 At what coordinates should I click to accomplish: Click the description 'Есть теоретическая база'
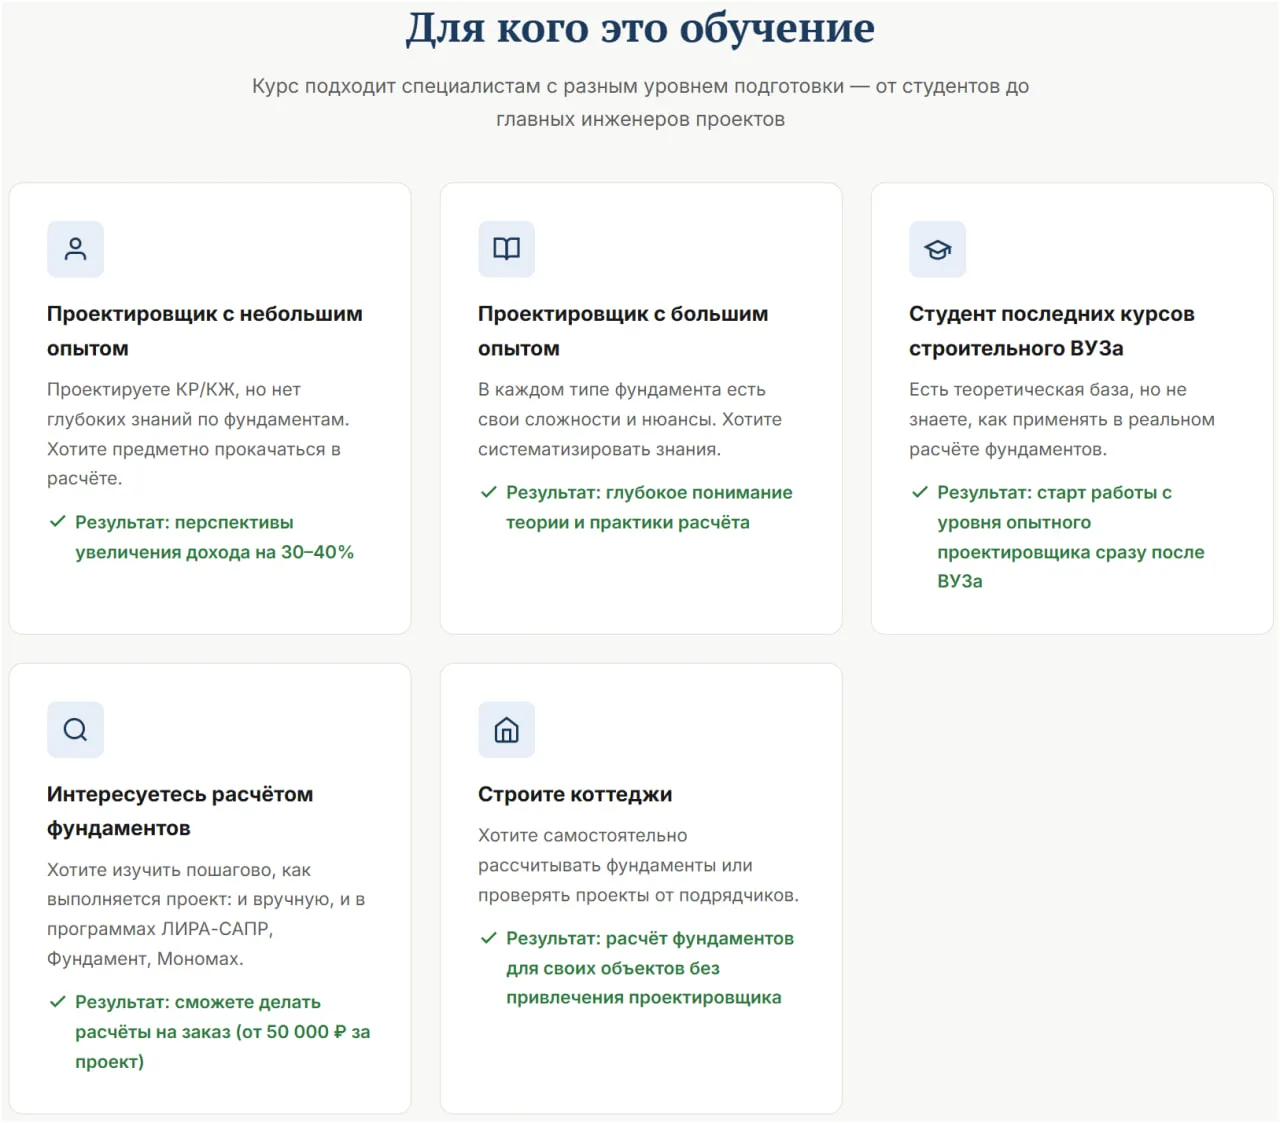[x=1062, y=419]
